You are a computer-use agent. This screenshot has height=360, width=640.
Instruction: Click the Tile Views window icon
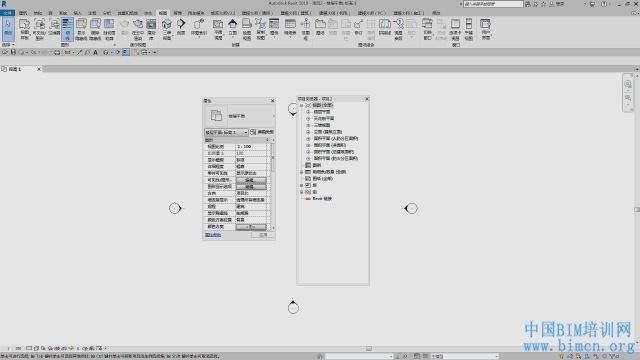pos(469,29)
